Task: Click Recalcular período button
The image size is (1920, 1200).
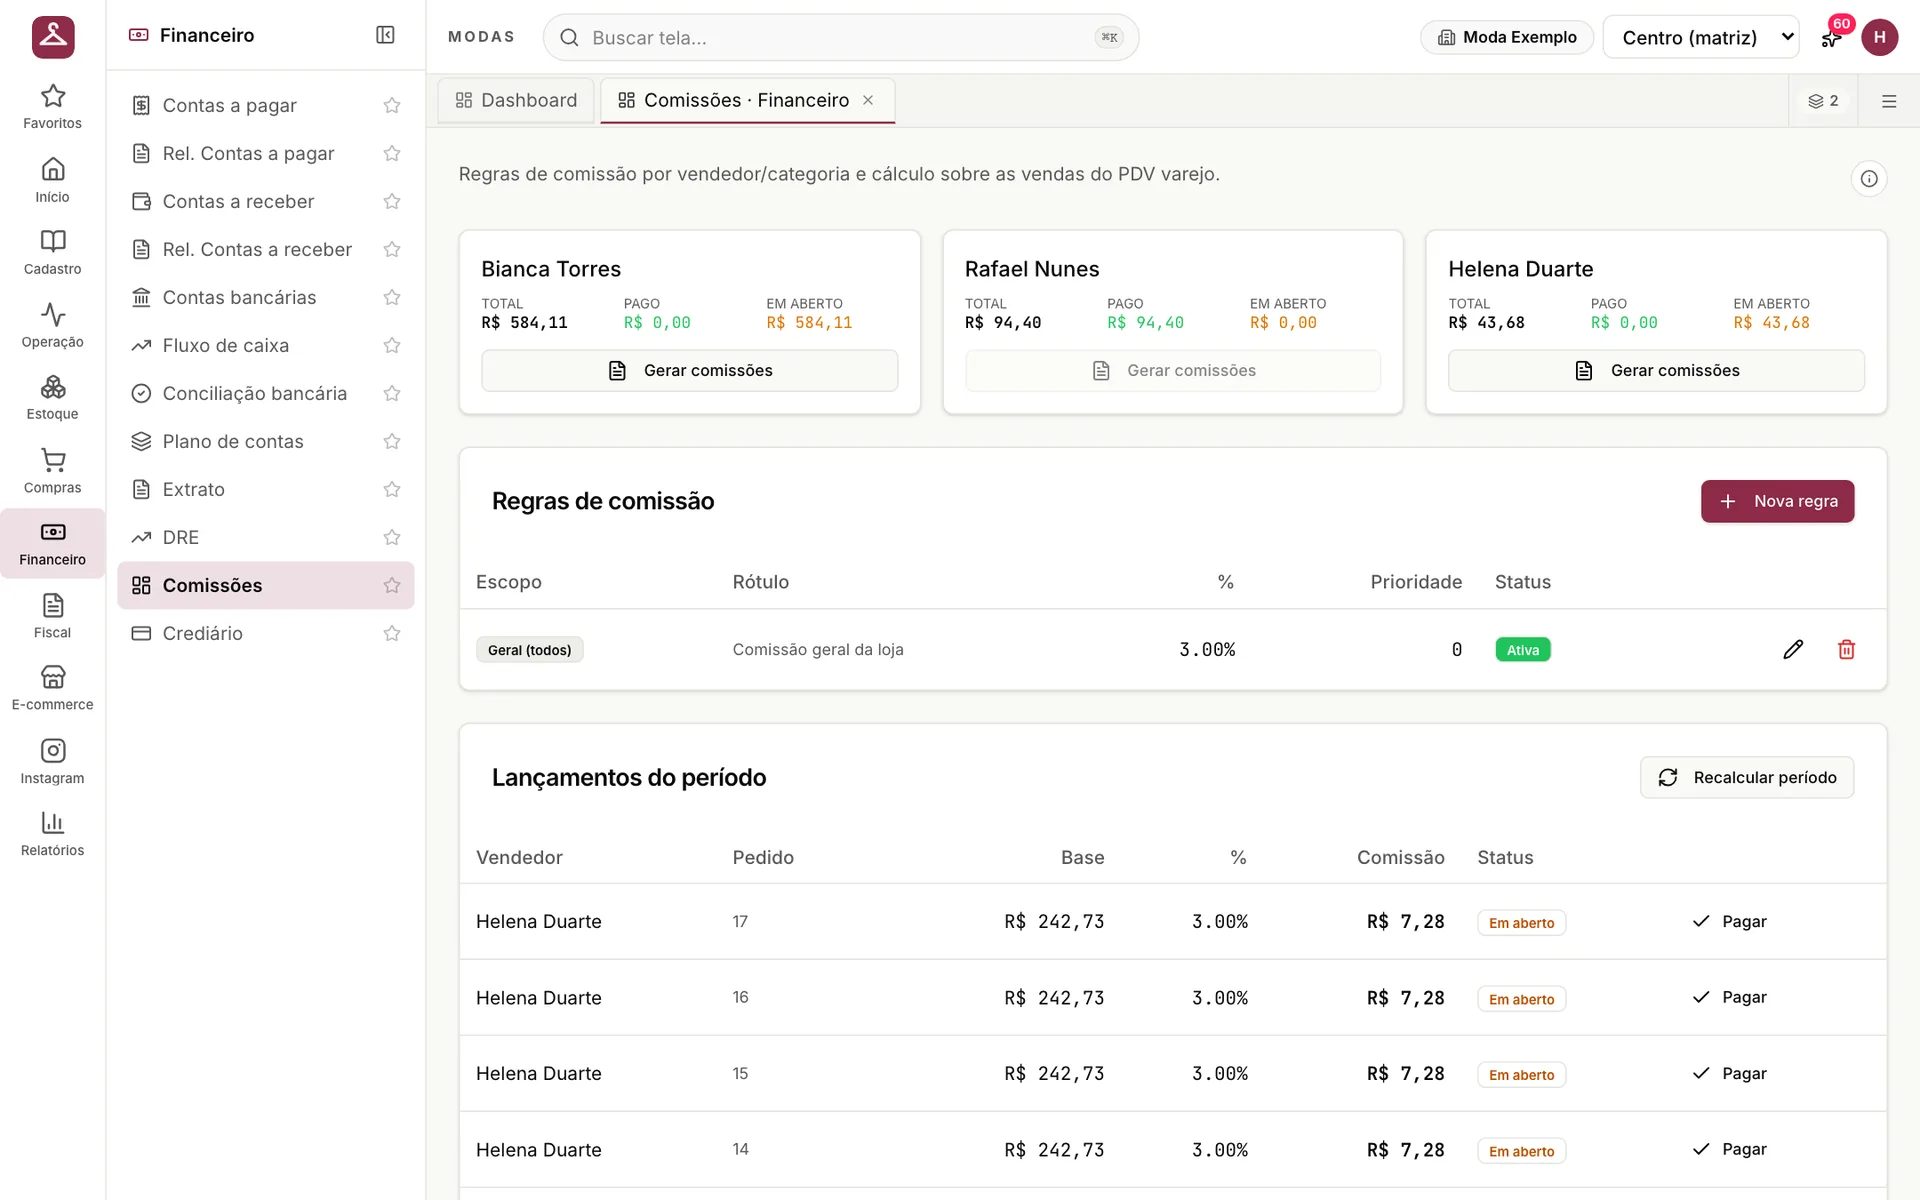Action: tap(1747, 777)
